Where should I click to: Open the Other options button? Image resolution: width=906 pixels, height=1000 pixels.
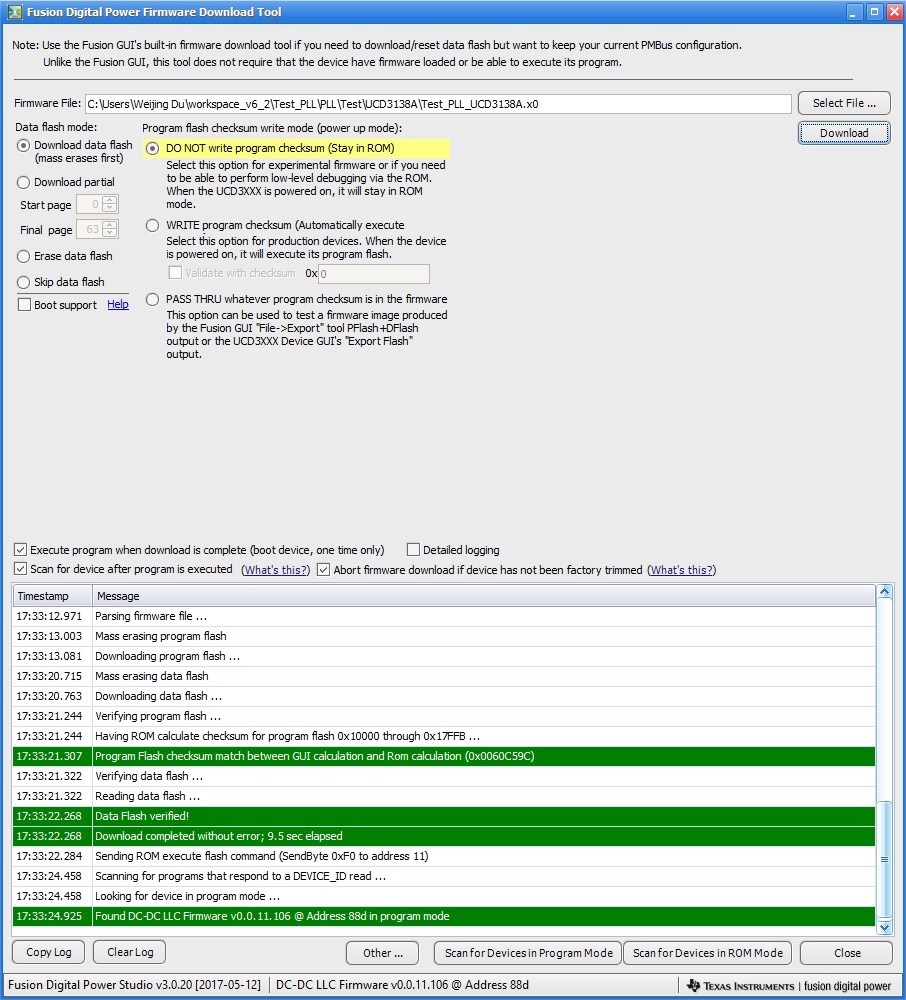[x=383, y=953]
